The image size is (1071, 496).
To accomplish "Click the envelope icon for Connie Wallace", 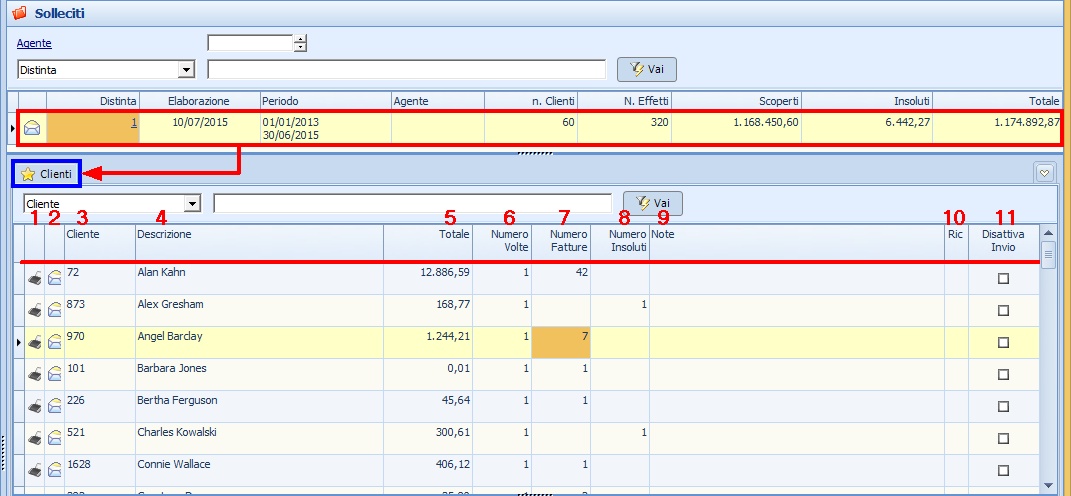I will coord(55,471).
